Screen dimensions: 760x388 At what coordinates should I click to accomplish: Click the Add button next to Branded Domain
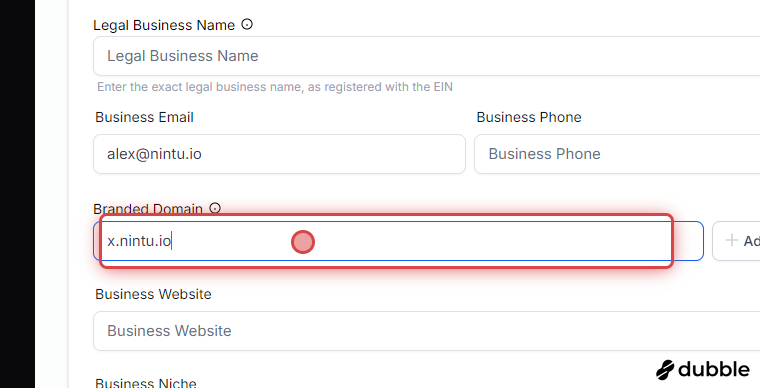736,241
